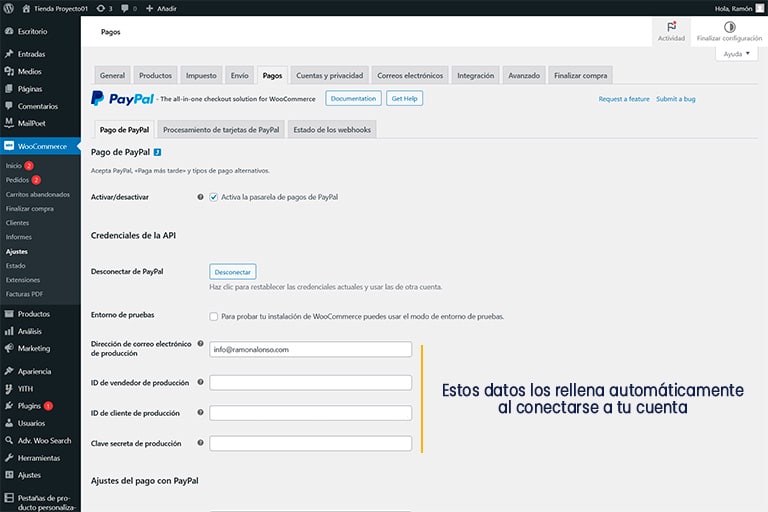This screenshot has height=512, width=768.
Task: Click the Get Help button
Action: (x=405, y=98)
